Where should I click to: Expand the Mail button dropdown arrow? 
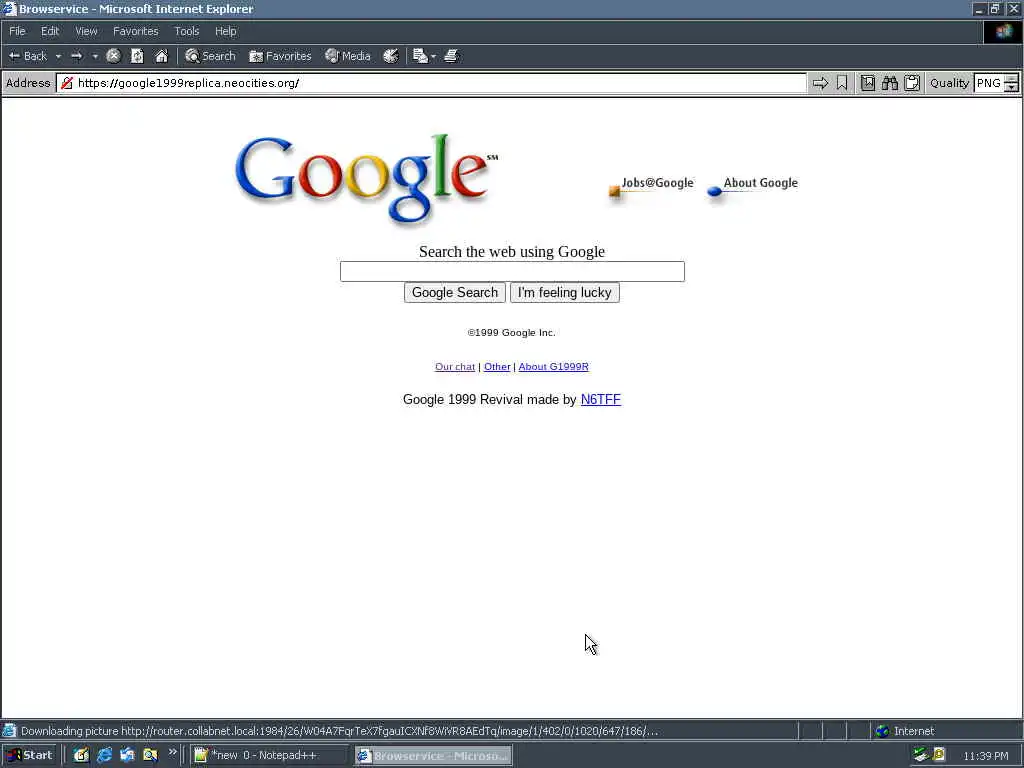click(433, 56)
